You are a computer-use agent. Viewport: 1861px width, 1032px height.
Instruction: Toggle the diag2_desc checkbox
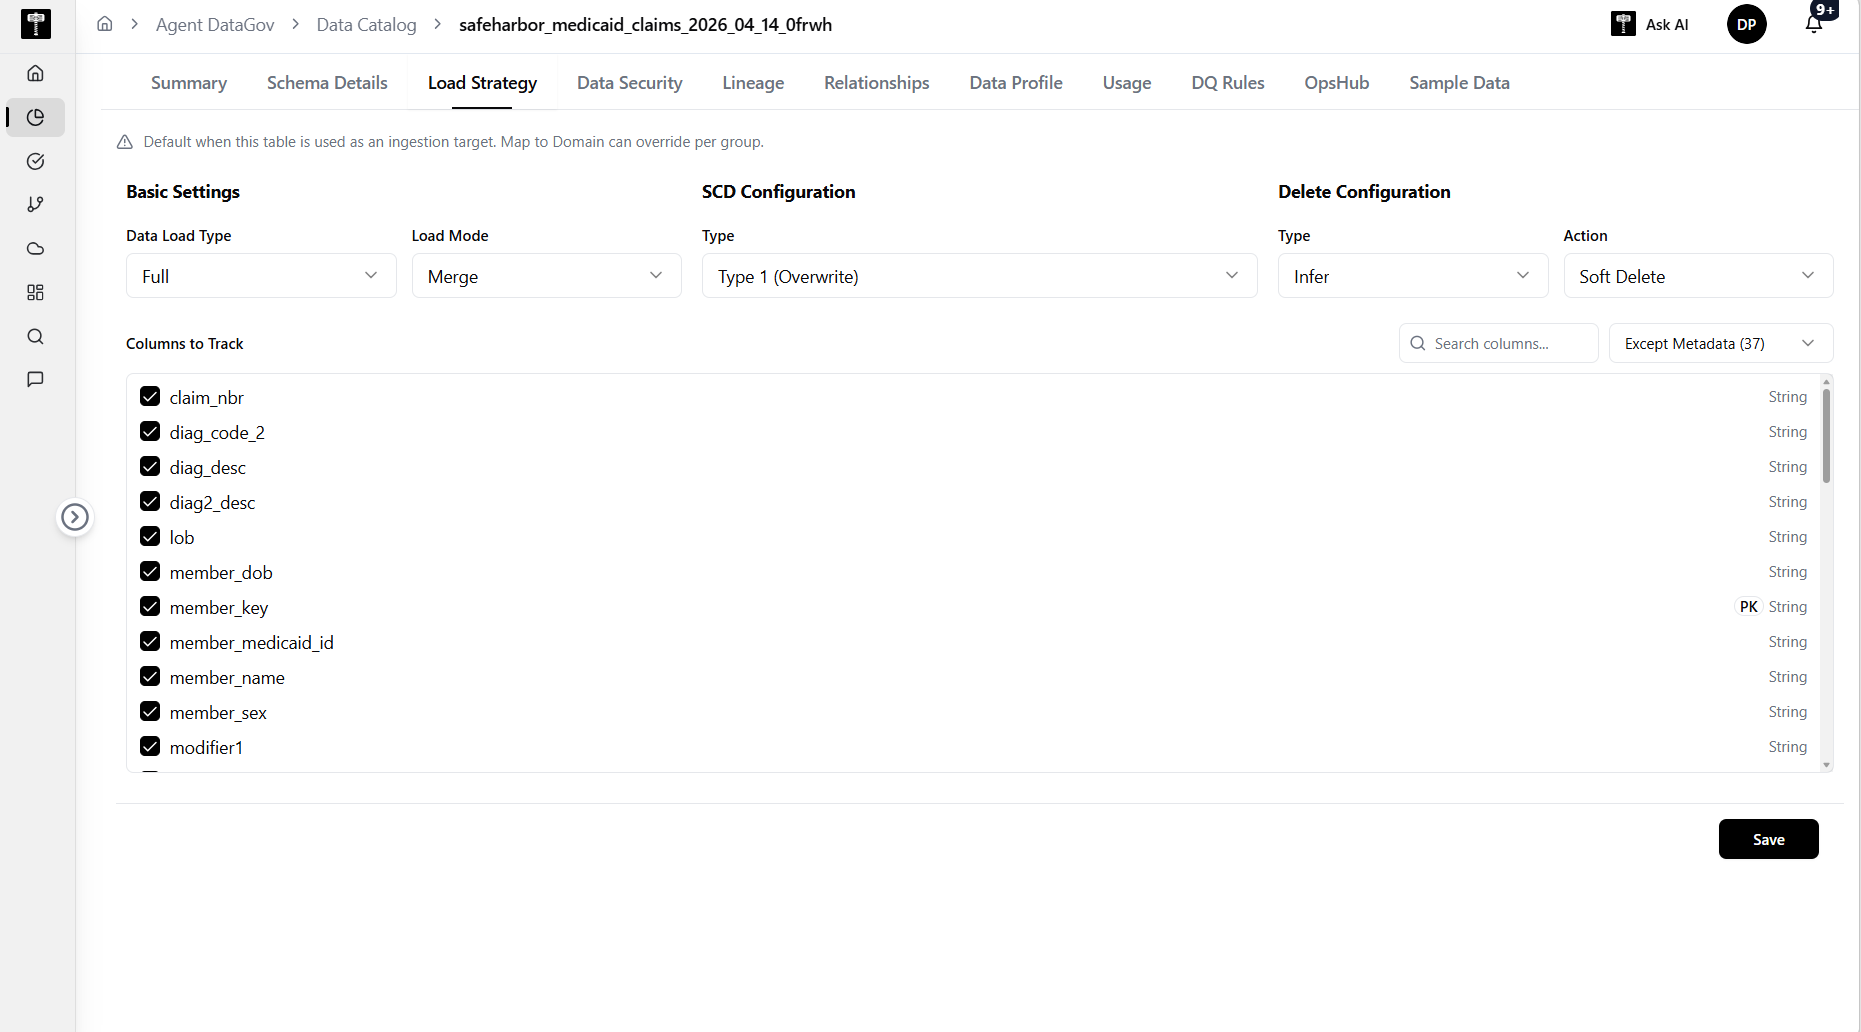point(150,502)
